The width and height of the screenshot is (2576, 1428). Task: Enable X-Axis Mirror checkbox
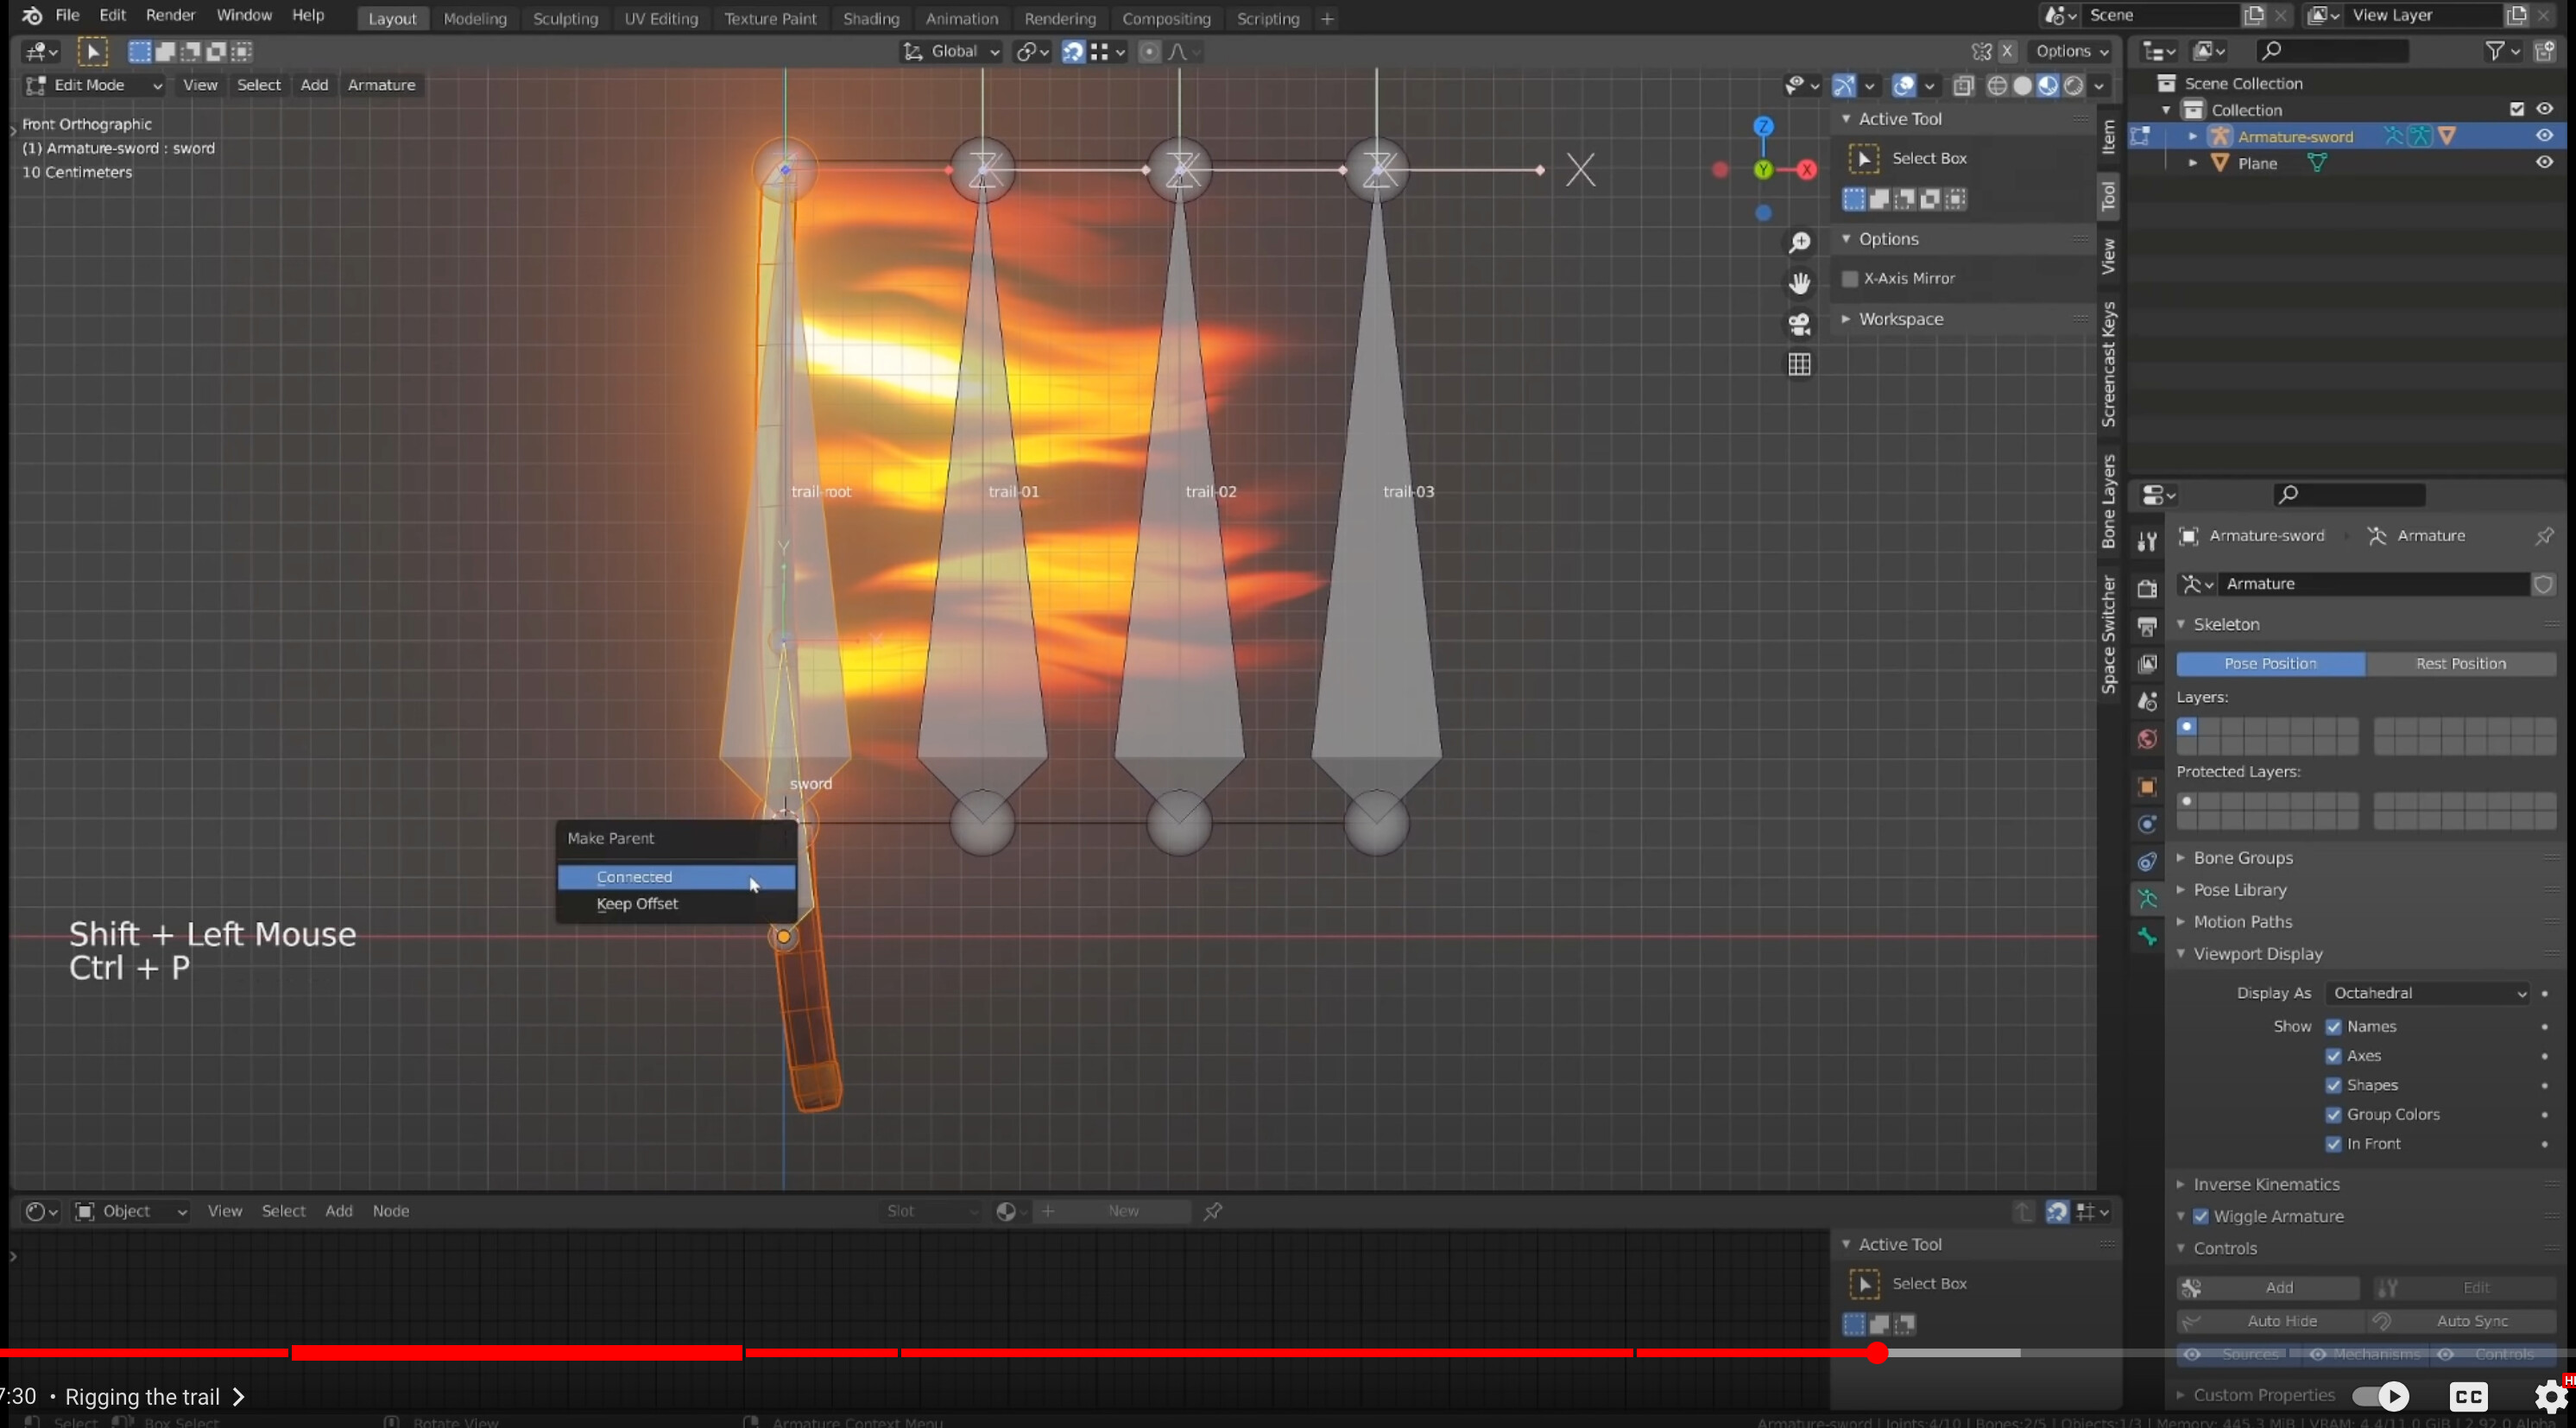point(1851,279)
